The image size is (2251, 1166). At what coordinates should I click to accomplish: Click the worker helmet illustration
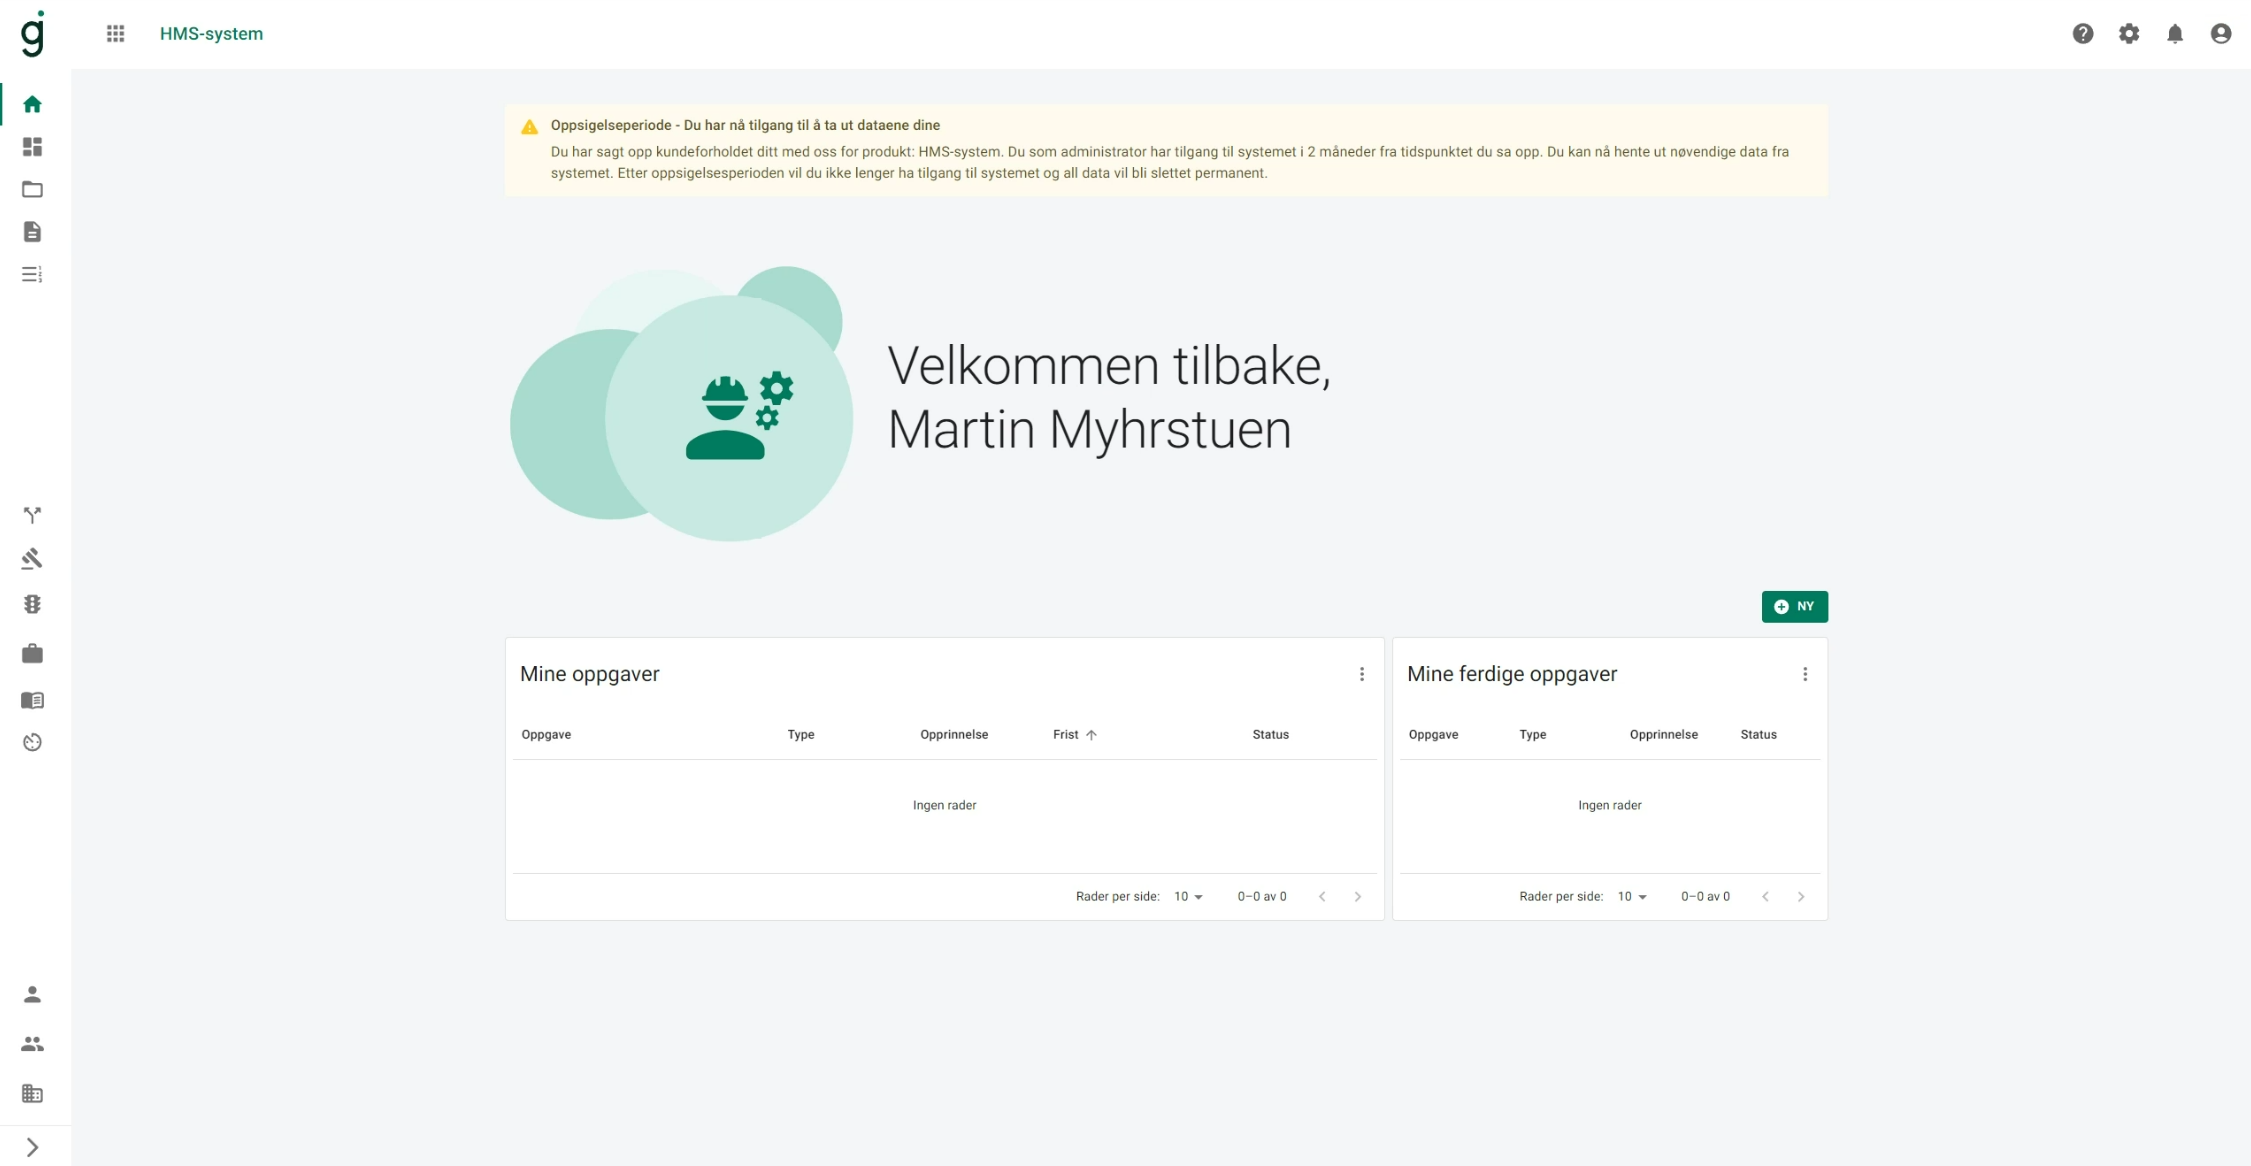[x=739, y=416]
